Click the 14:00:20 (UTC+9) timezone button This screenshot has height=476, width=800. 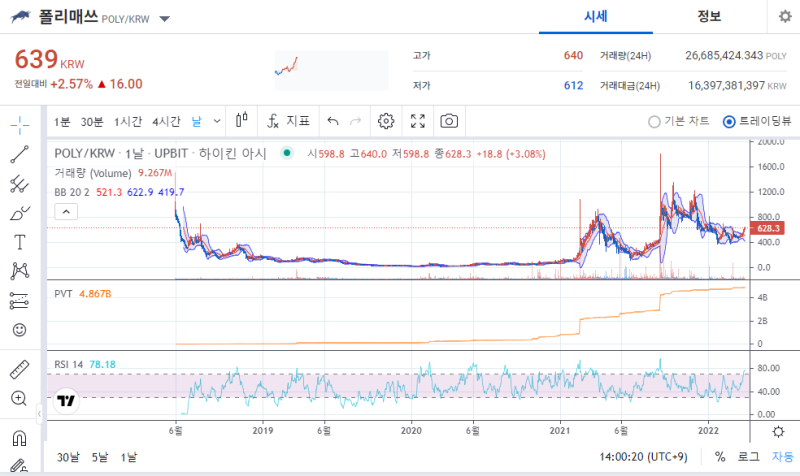coord(643,457)
